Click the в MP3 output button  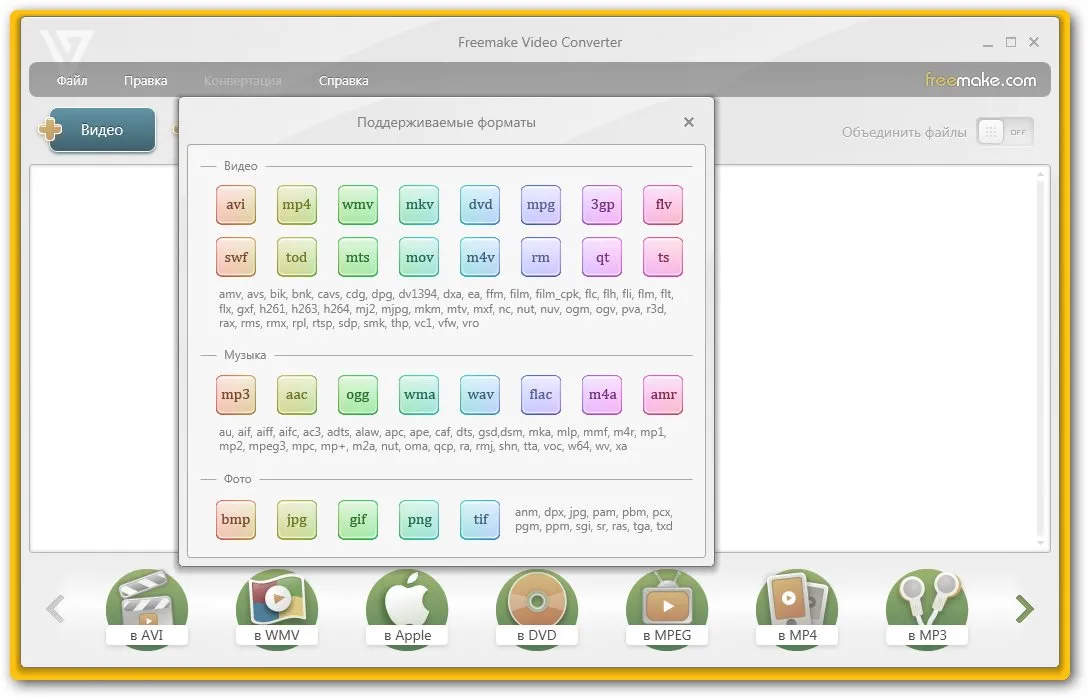click(927, 609)
